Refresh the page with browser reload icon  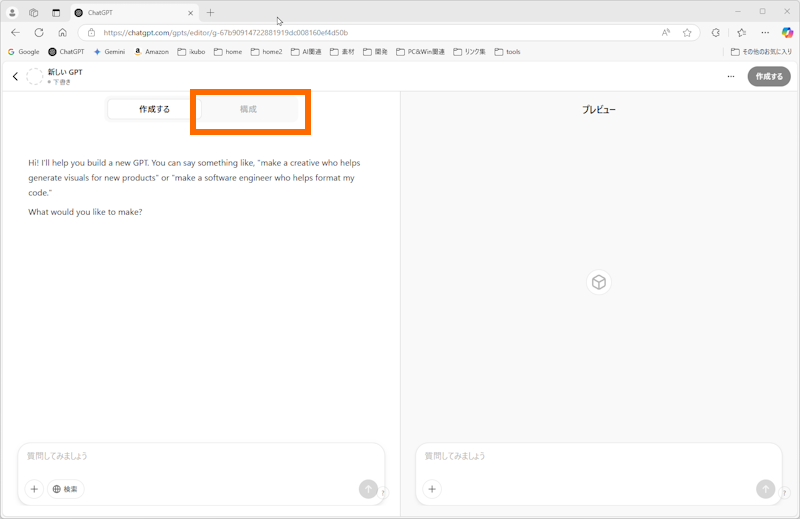(39, 32)
